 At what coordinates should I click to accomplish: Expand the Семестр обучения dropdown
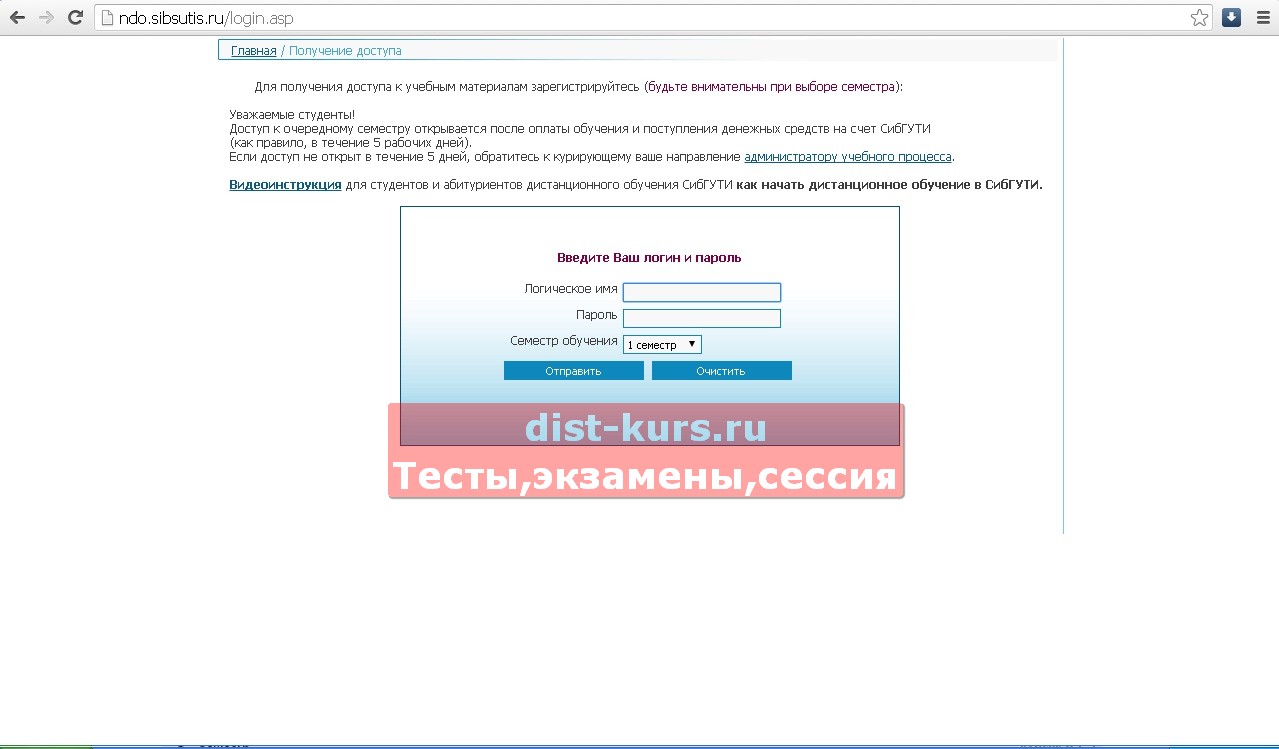click(662, 345)
